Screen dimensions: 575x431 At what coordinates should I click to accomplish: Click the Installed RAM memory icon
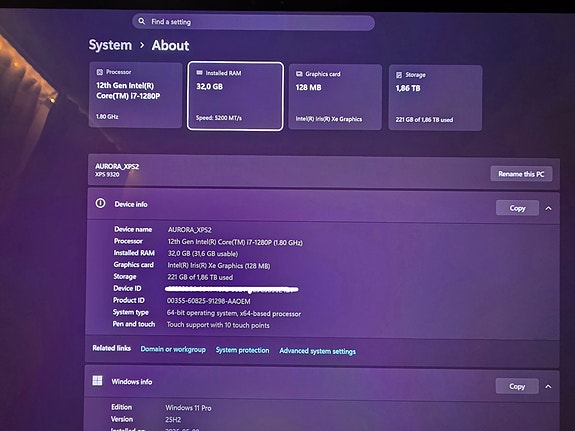[199, 73]
